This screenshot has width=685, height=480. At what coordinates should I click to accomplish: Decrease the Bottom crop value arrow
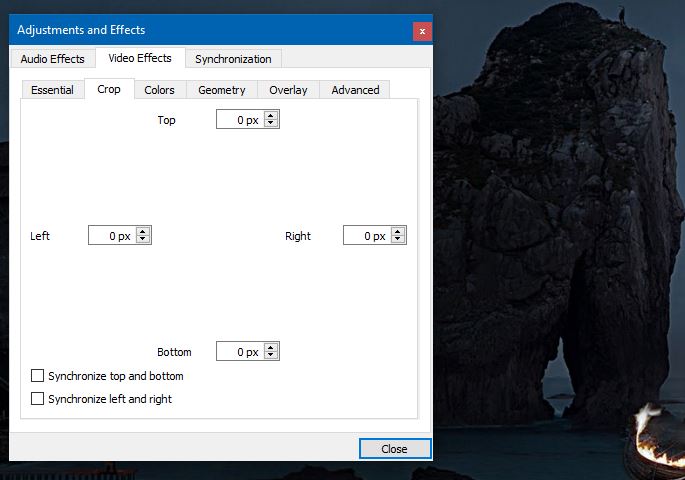[x=271, y=355]
